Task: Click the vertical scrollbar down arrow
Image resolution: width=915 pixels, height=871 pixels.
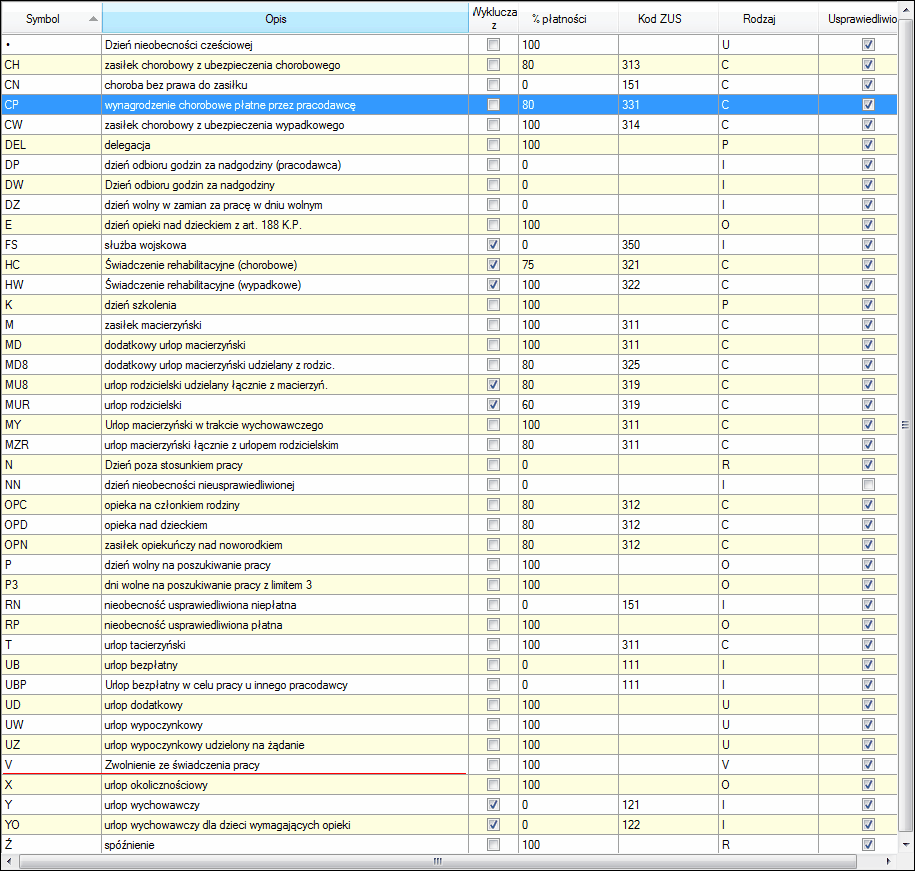Action: [x=906, y=844]
